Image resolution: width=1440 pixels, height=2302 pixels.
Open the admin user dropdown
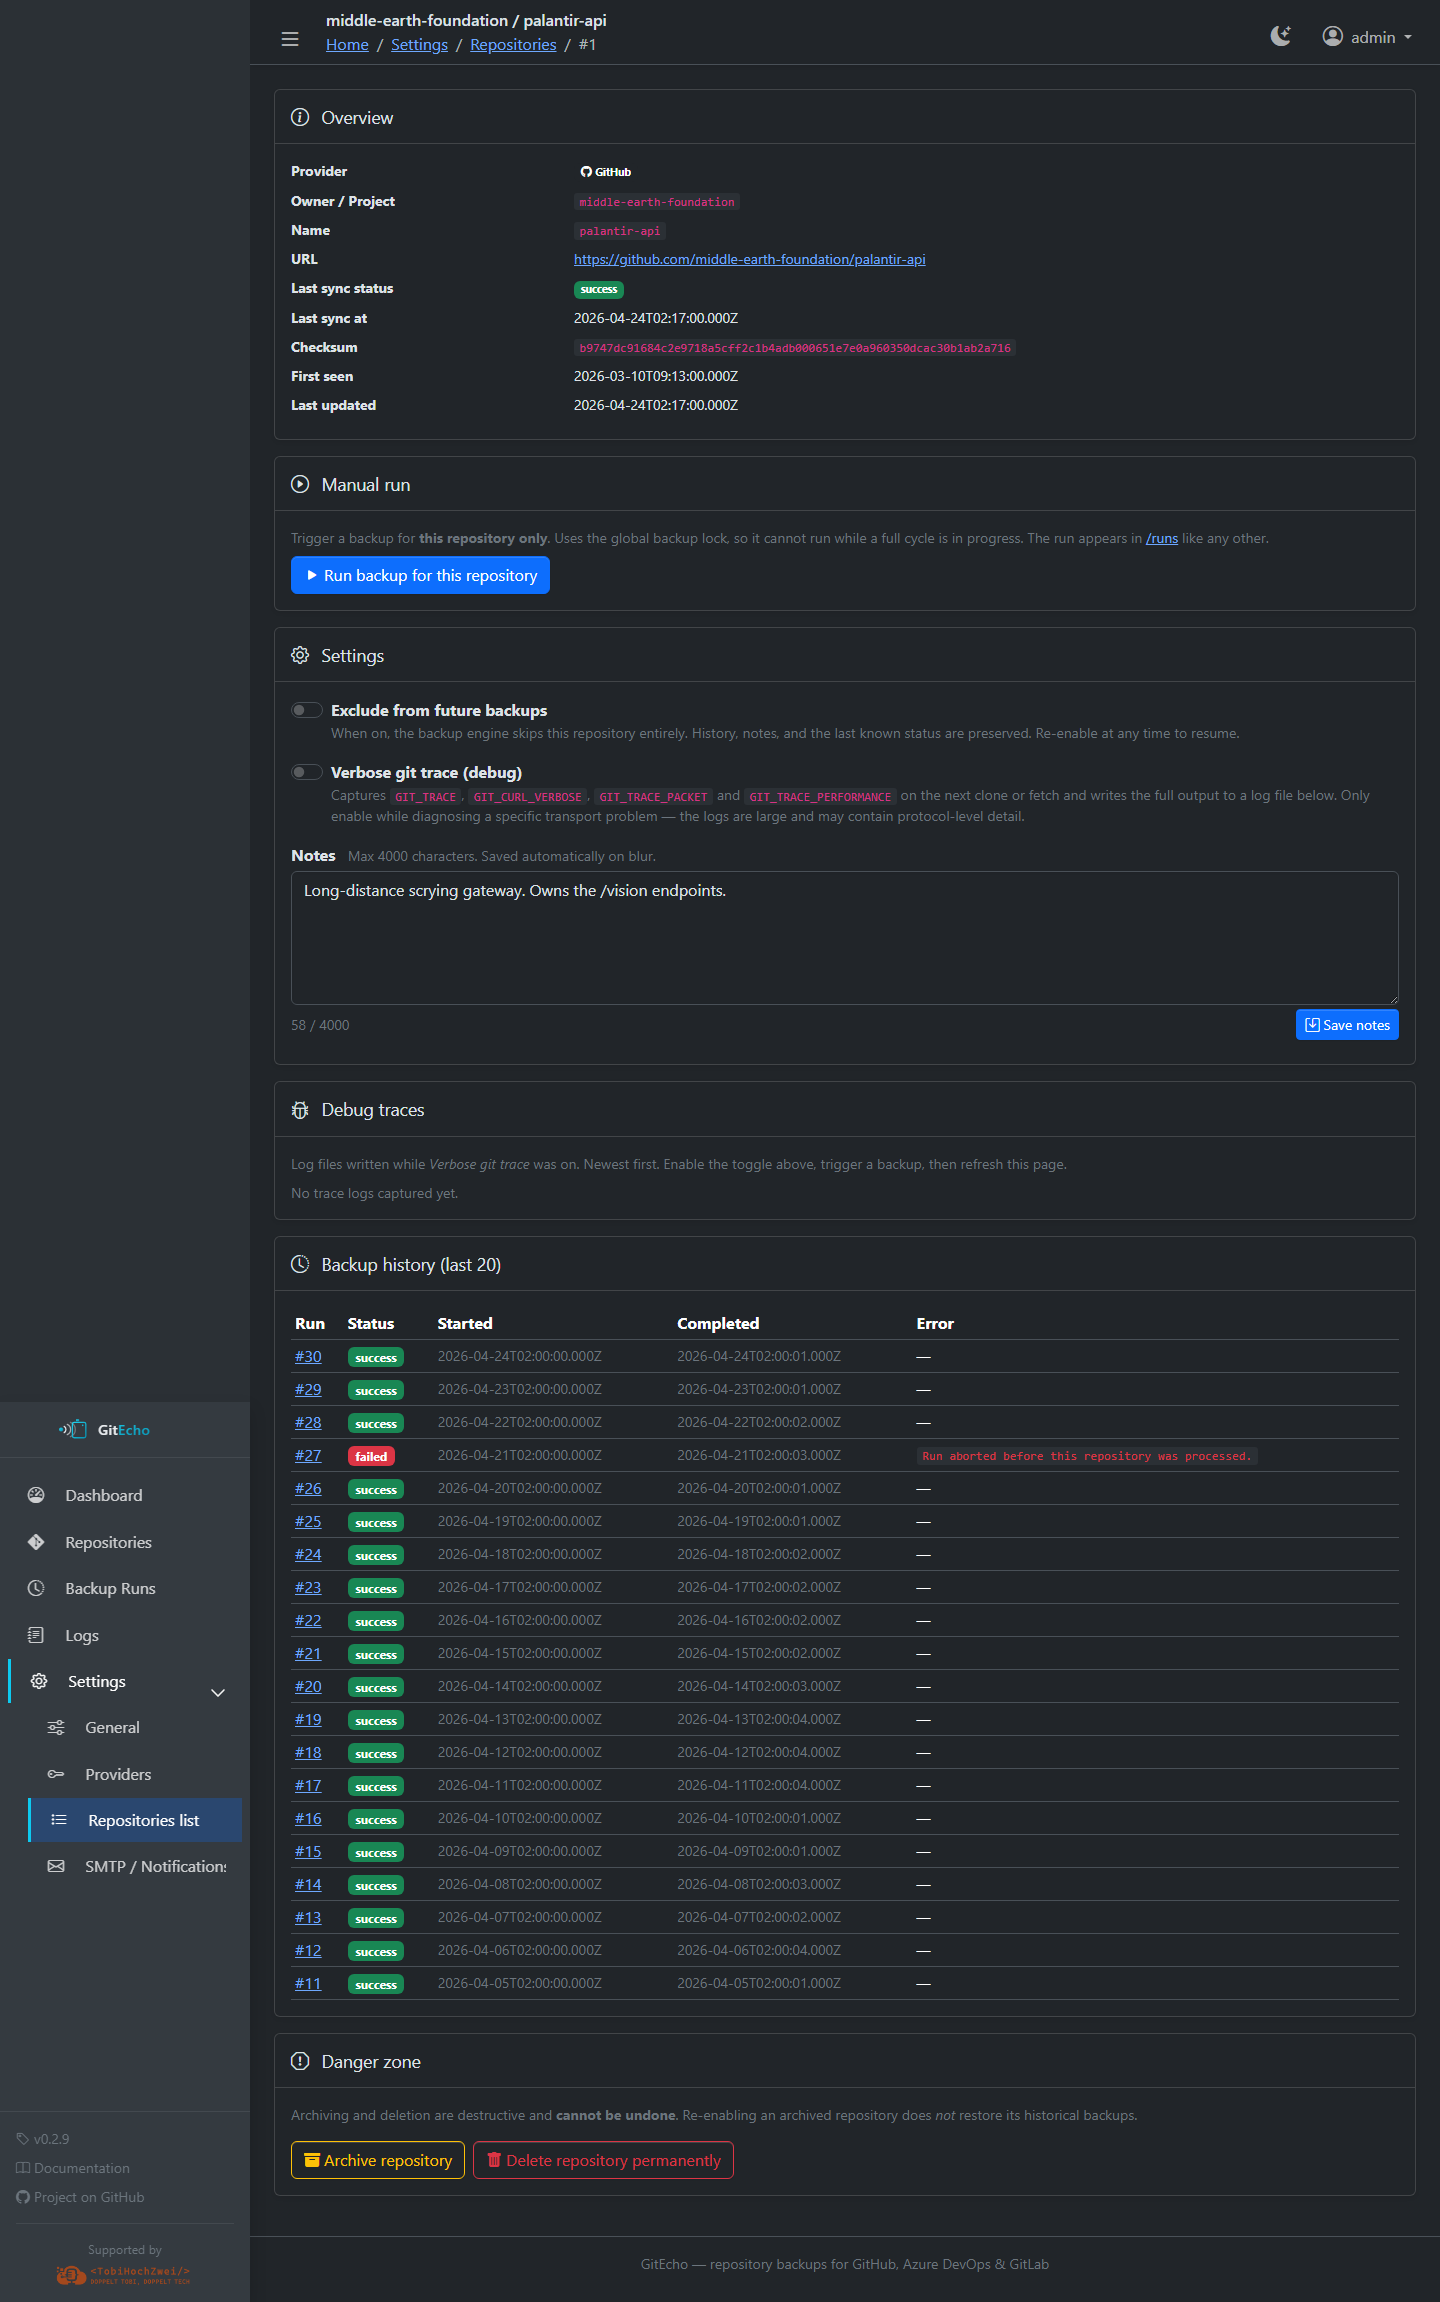(x=1367, y=37)
